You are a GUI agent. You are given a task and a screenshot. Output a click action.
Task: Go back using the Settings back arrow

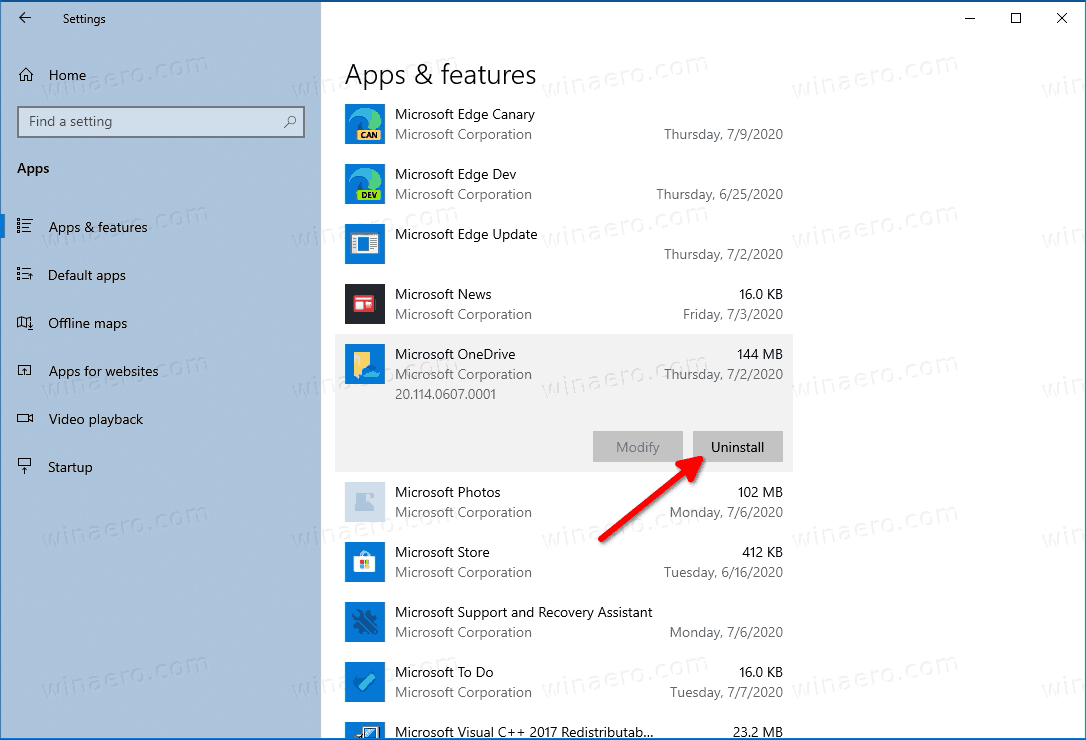click(25, 18)
